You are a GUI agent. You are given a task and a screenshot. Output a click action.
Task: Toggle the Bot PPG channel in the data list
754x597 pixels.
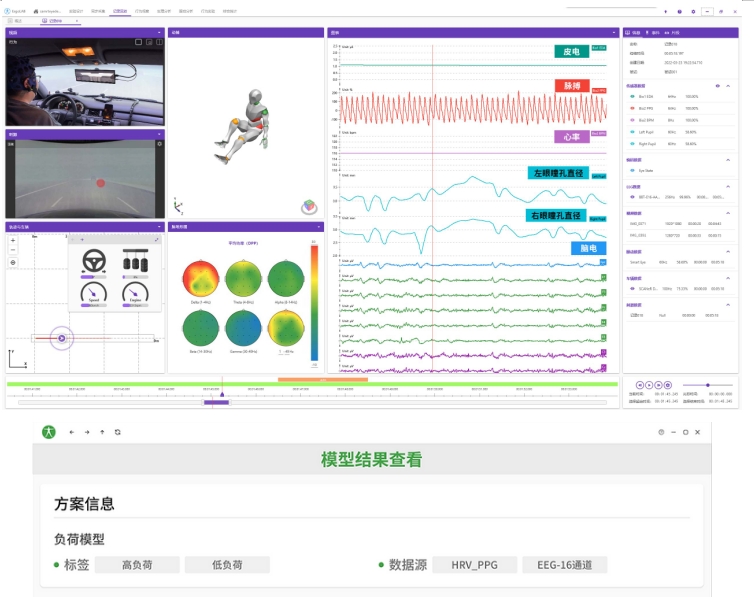click(x=631, y=108)
